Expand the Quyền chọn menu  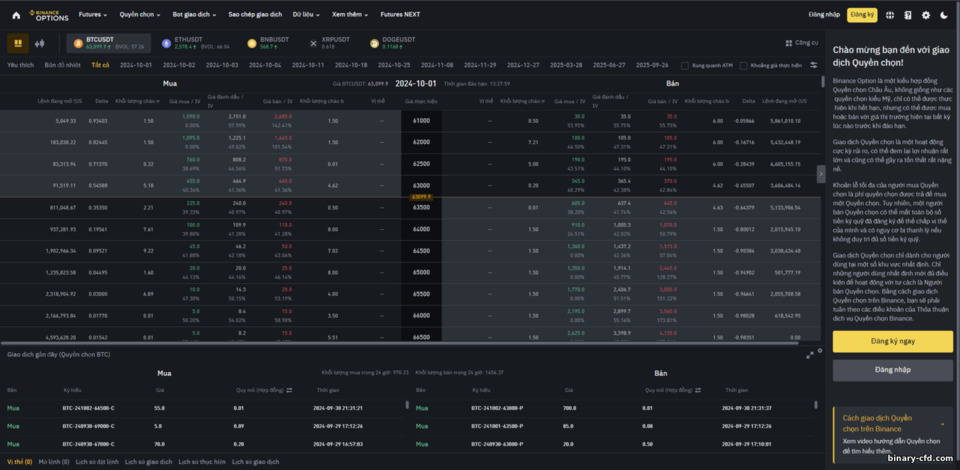pyautogui.click(x=140, y=14)
